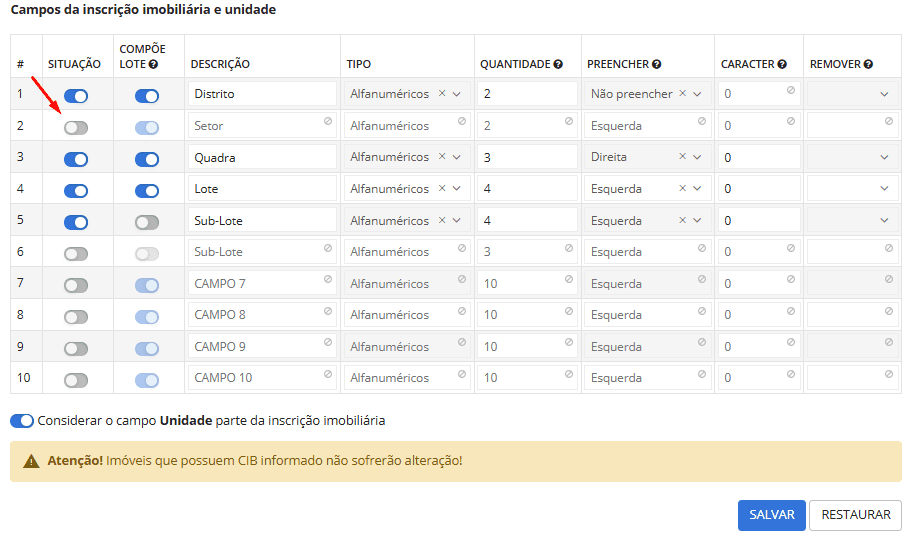View help icon for REMOVER column

pos(868,64)
